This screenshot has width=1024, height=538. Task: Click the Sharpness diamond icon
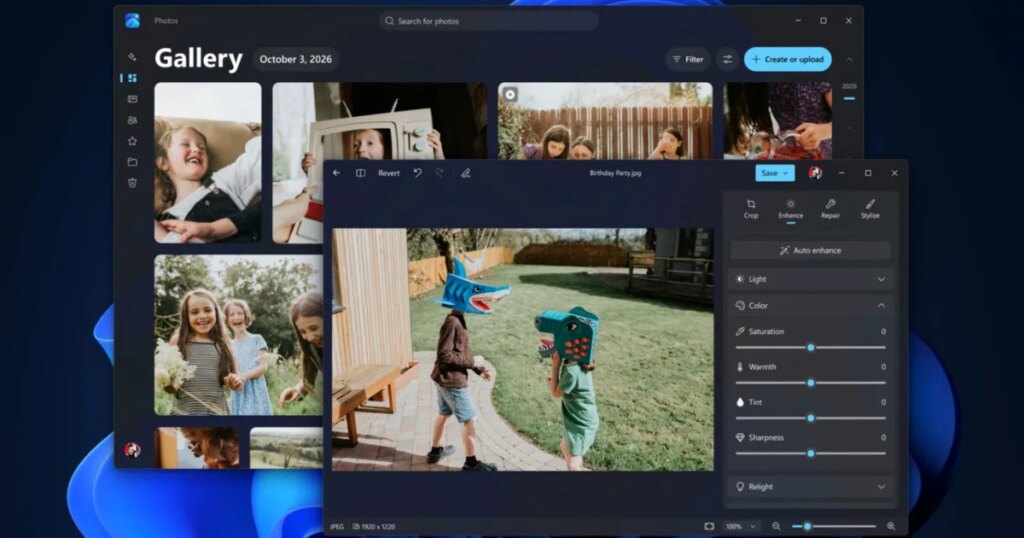(x=740, y=437)
